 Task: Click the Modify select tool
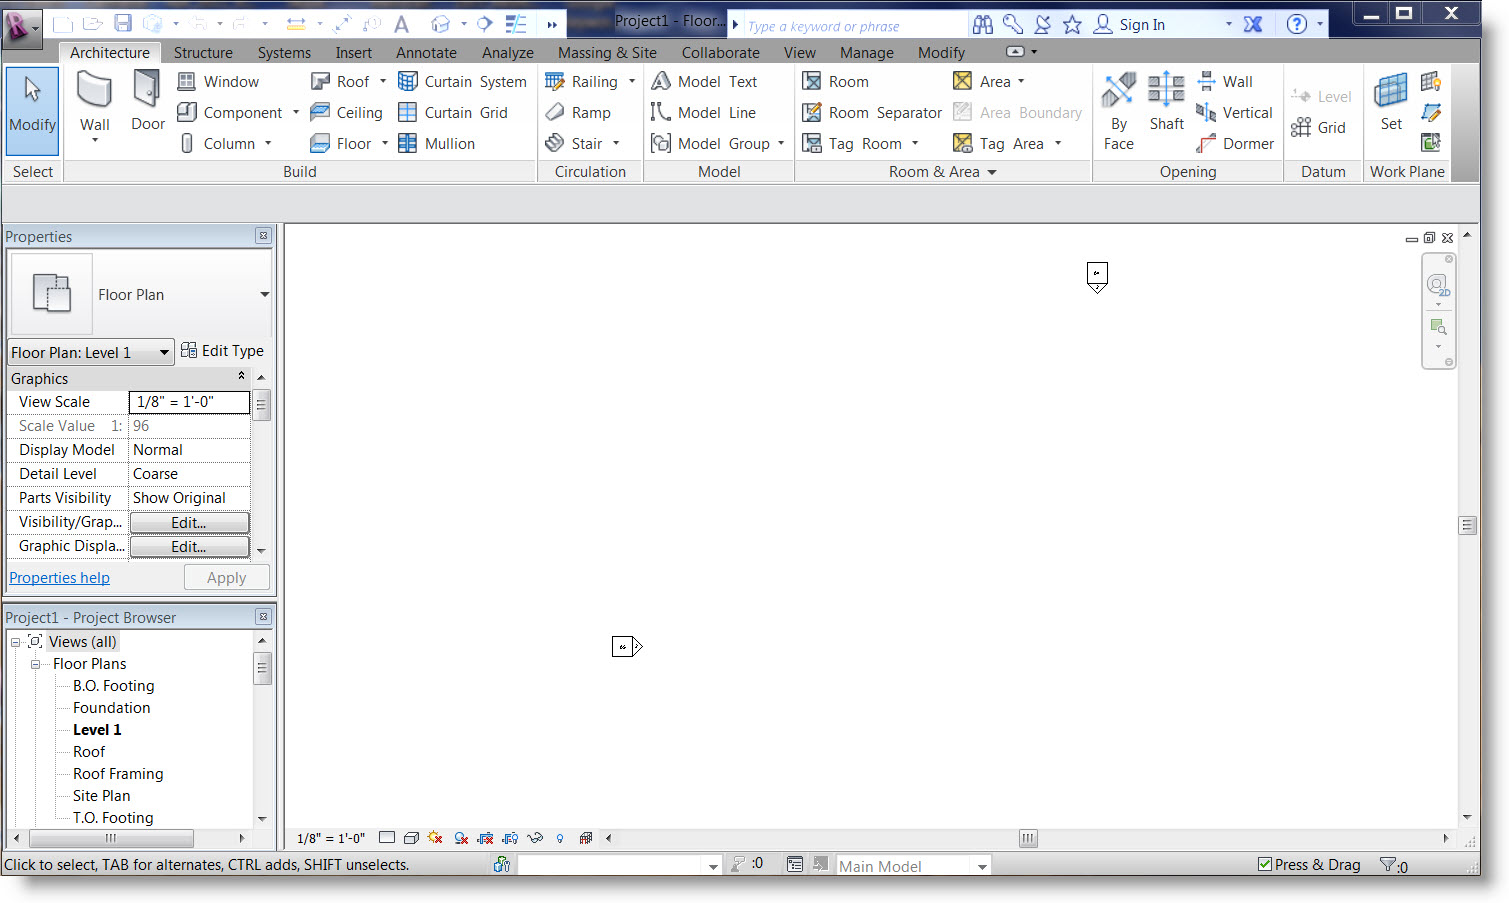tap(32, 110)
